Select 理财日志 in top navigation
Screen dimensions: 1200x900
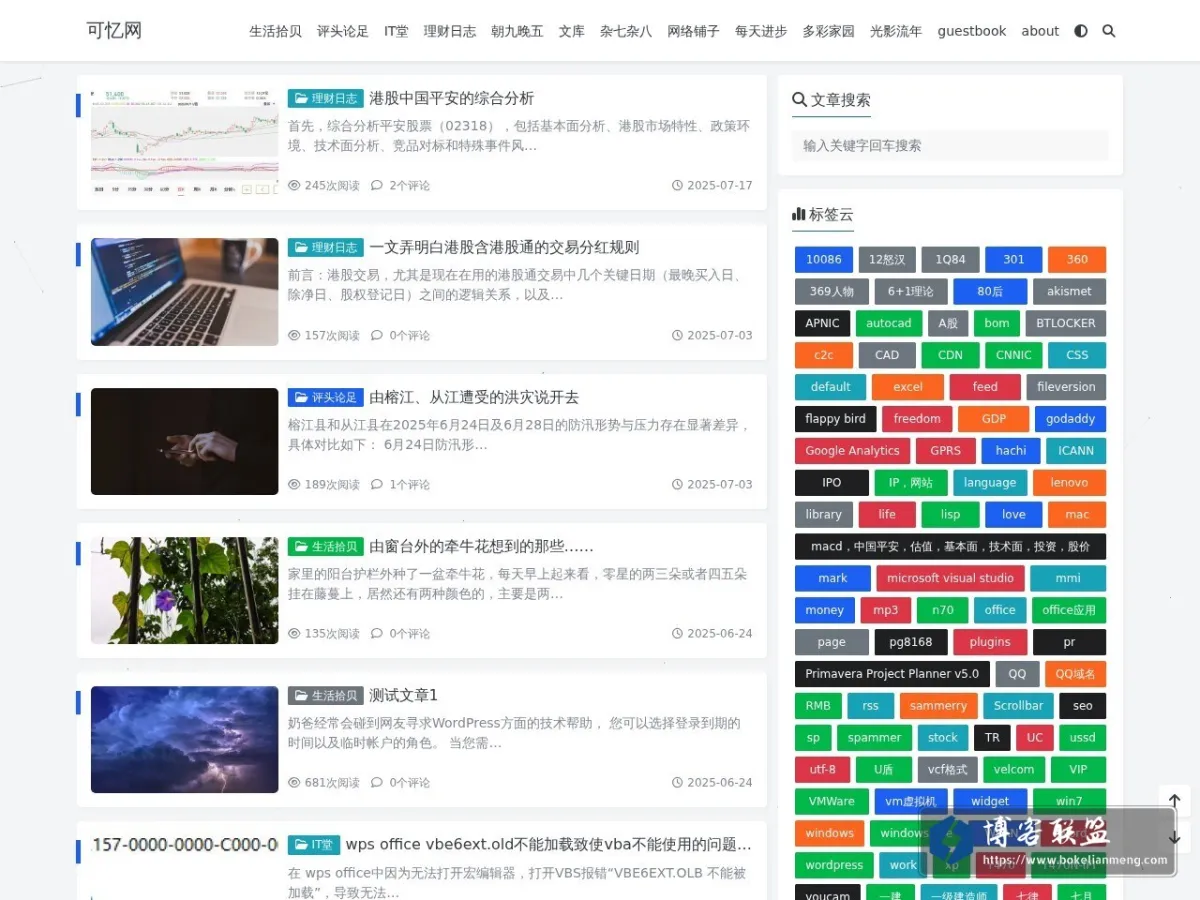pos(450,31)
